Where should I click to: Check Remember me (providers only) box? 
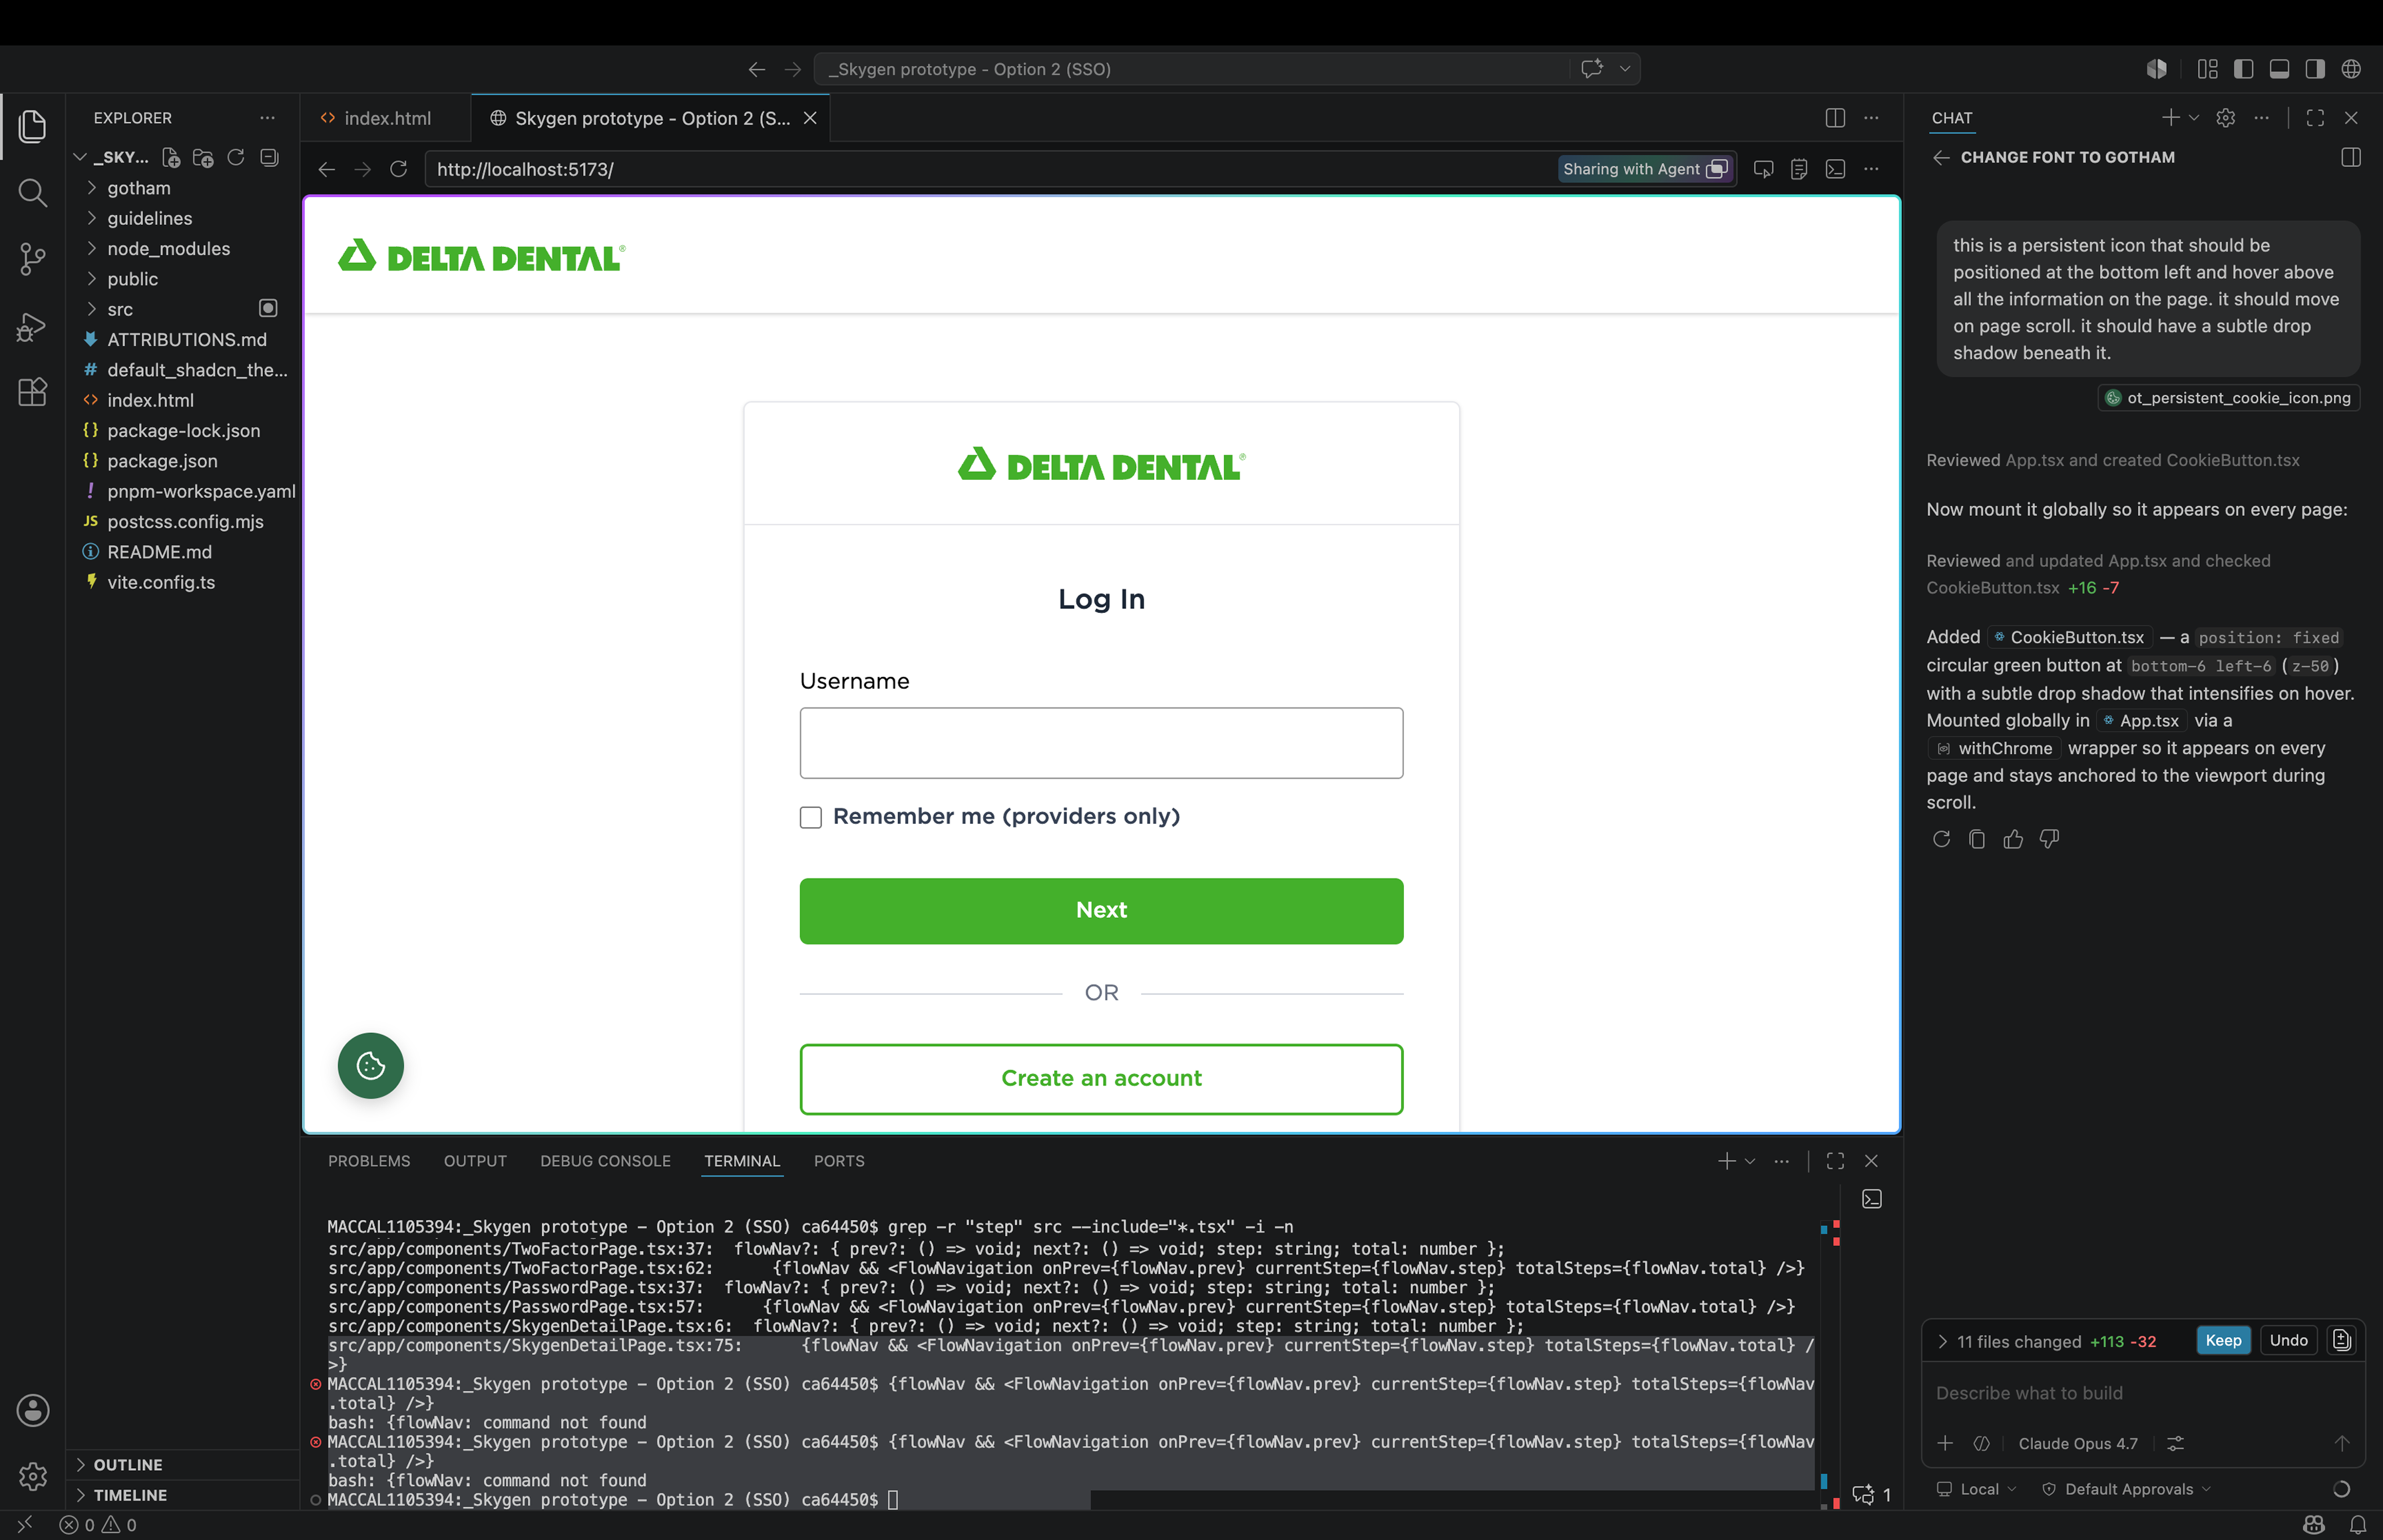(811, 817)
